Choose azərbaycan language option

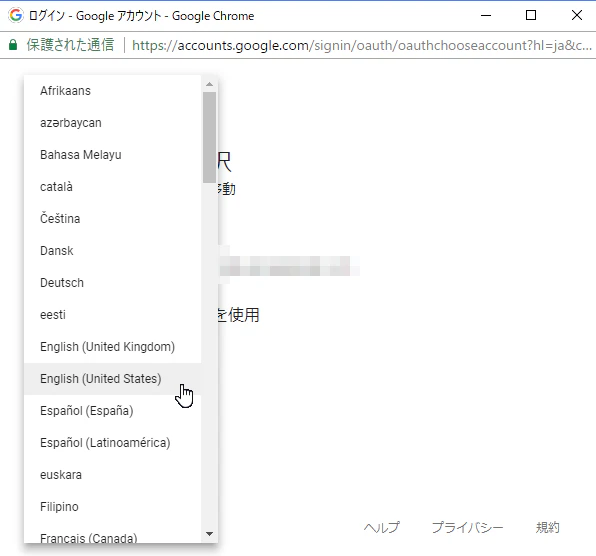pyautogui.click(x=113, y=123)
